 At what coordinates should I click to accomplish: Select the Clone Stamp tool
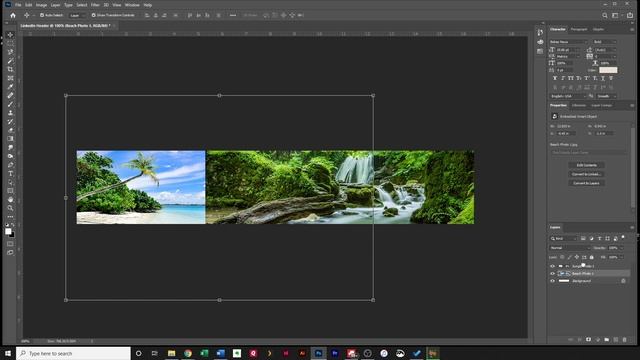[11, 113]
